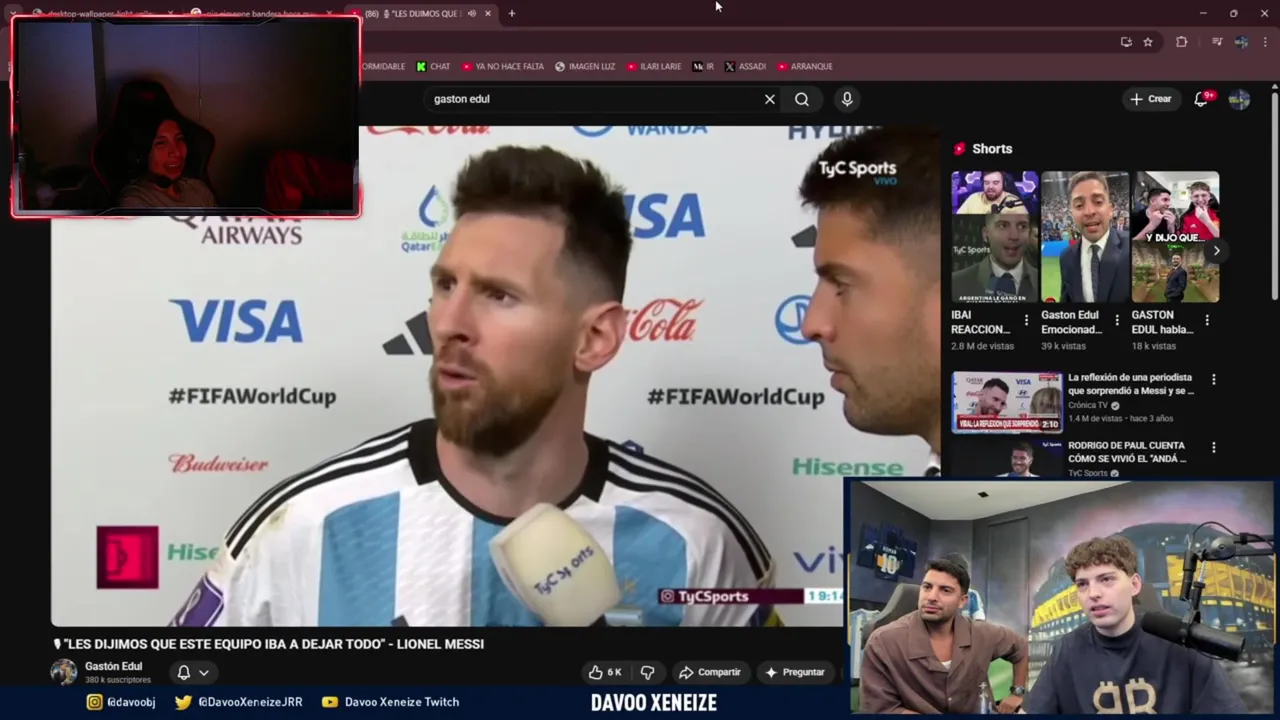Dislike the video with thumbs-down icon
The width and height of the screenshot is (1280, 720).
647,672
